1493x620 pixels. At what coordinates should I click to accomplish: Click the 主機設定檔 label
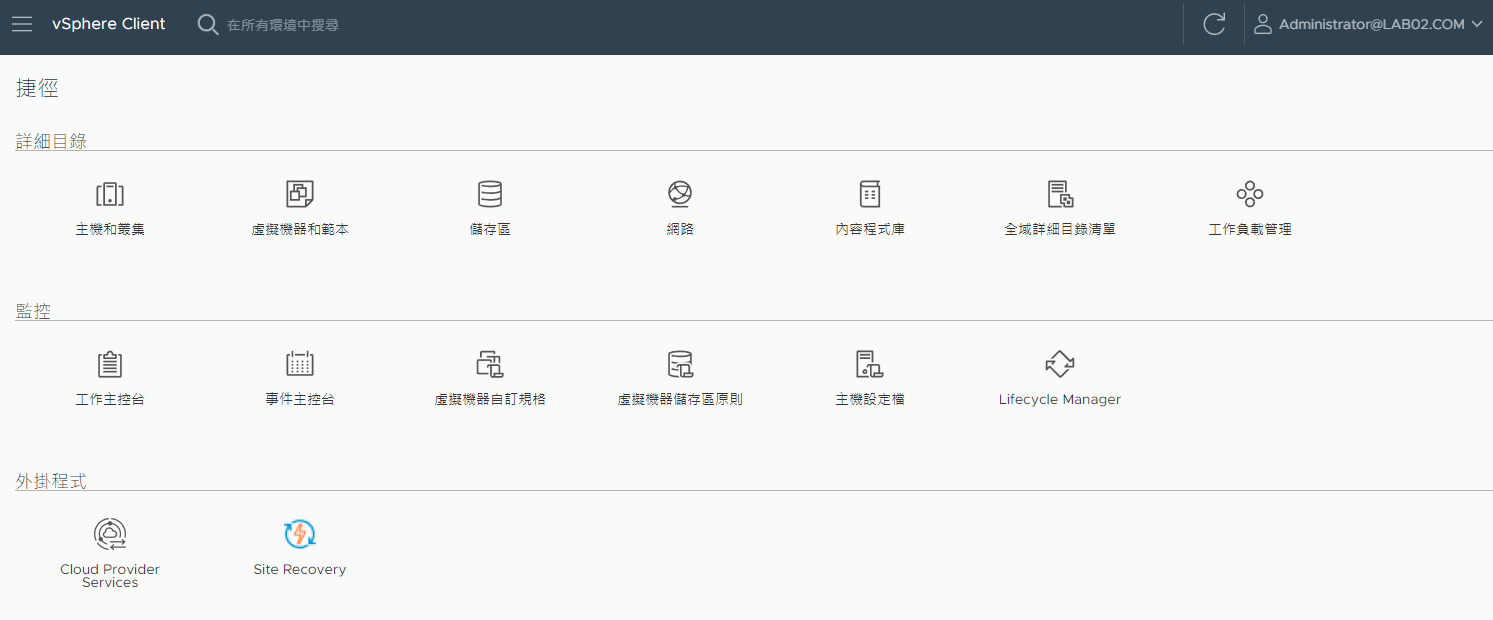click(870, 399)
